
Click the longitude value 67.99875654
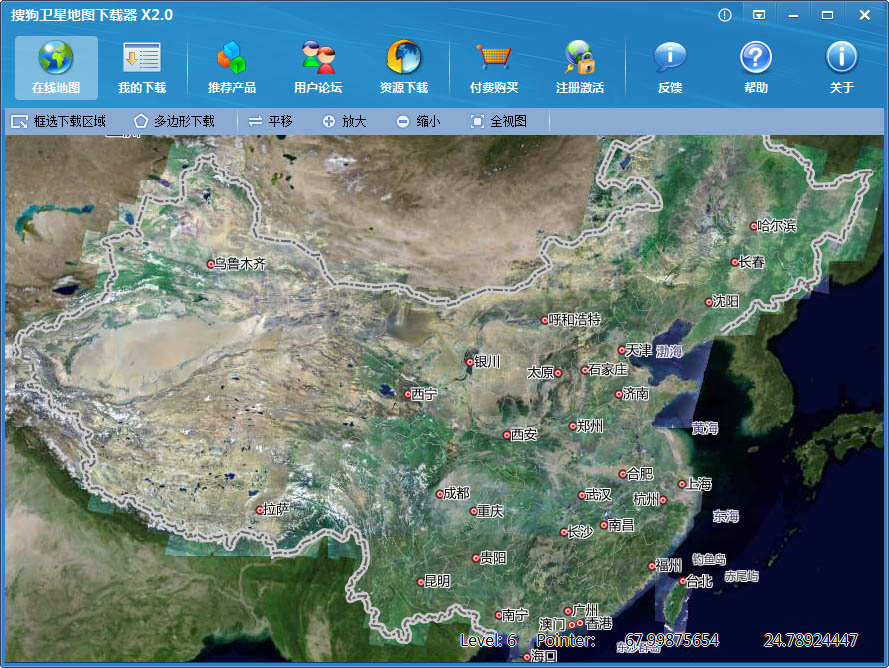(672, 641)
